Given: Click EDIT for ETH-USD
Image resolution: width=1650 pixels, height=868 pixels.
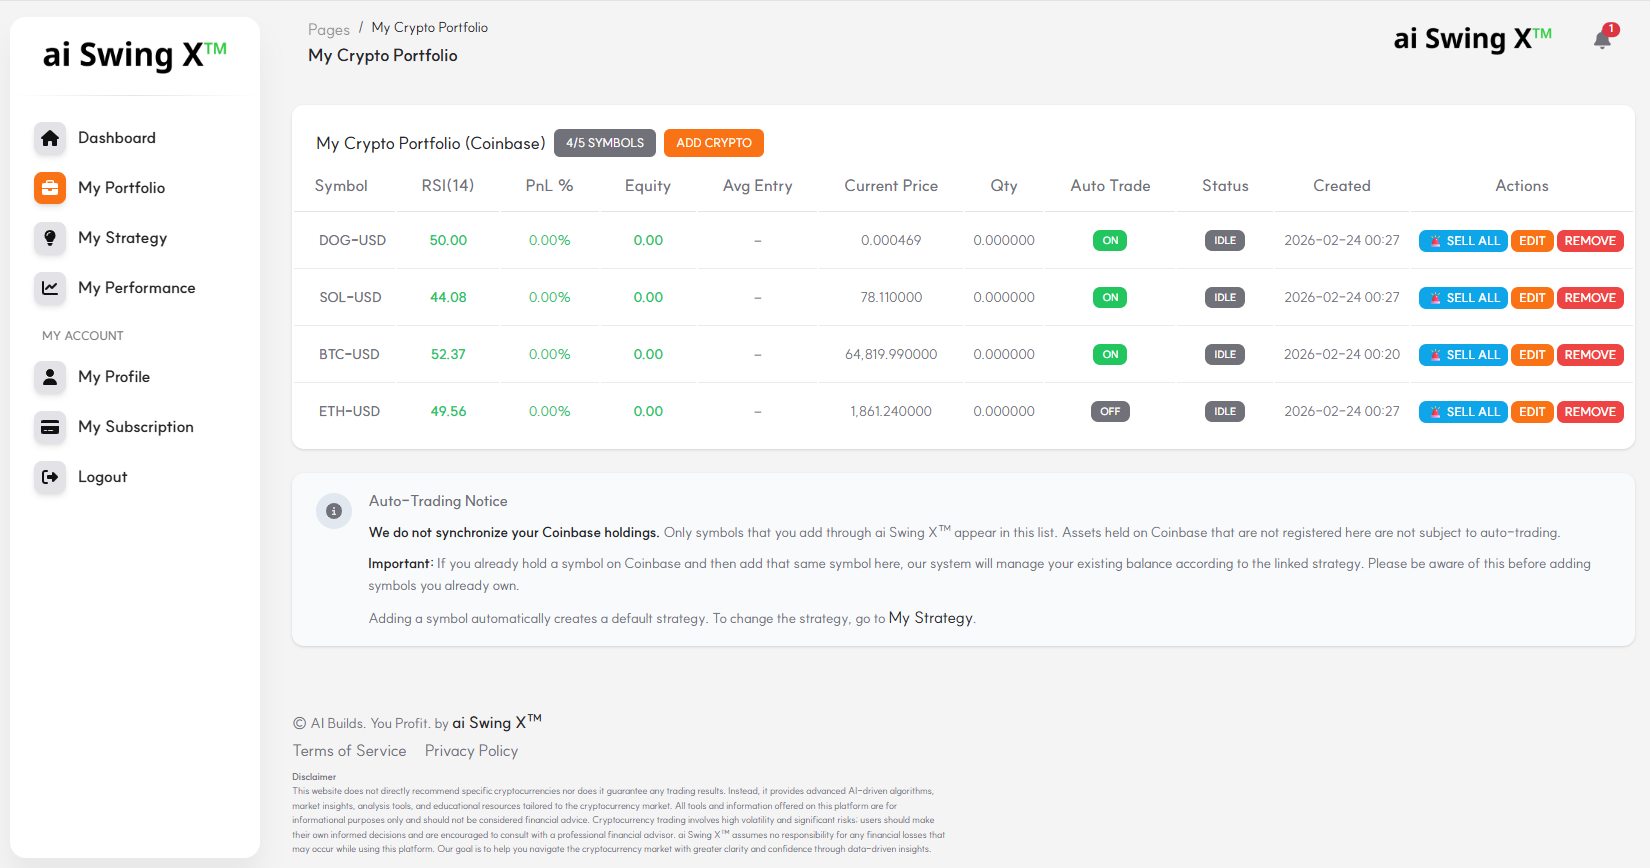Looking at the screenshot, I should (1532, 412).
